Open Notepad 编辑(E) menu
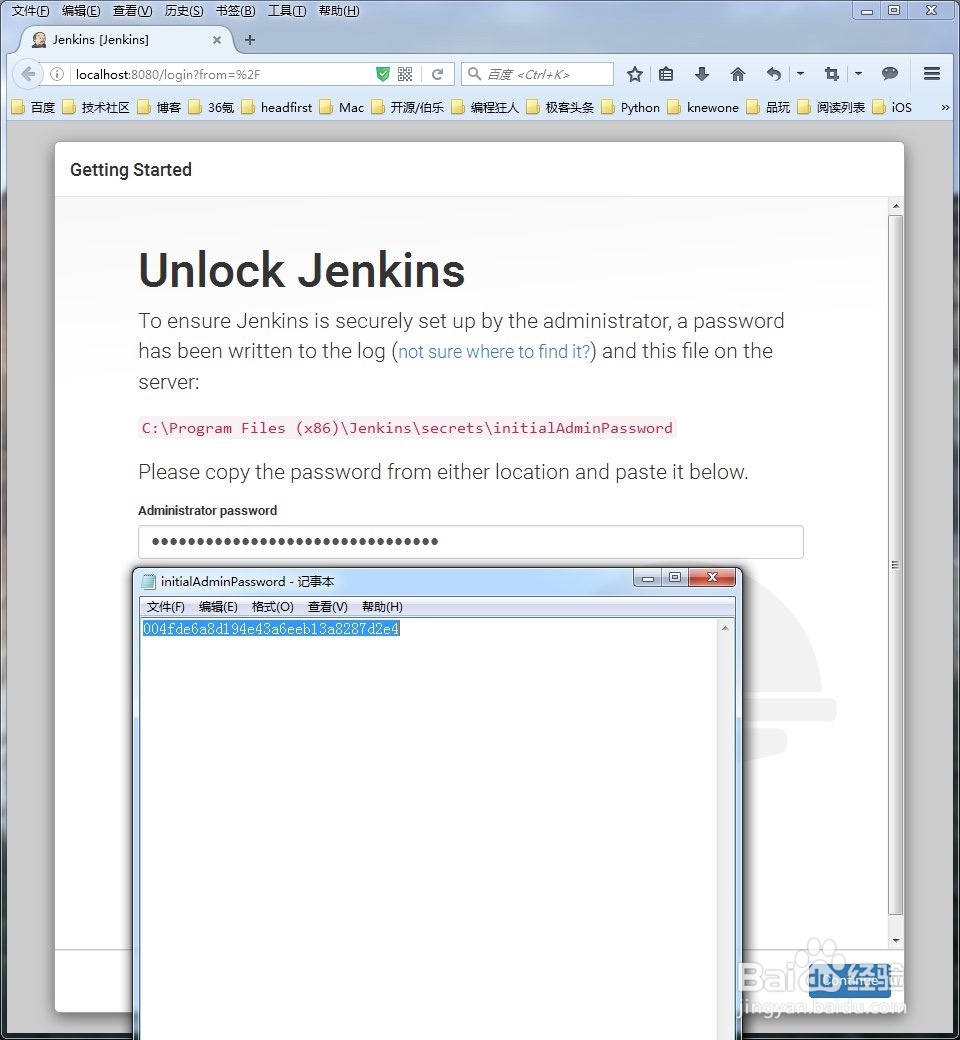The height and width of the screenshot is (1040, 960). [218, 607]
